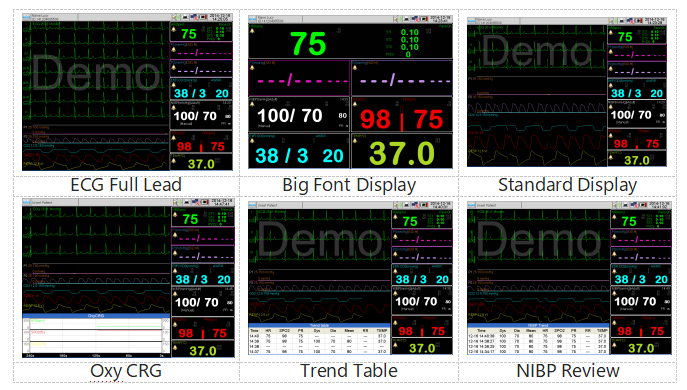Click SpO2 alarm bell in Oxy CRG screen

(175, 324)
